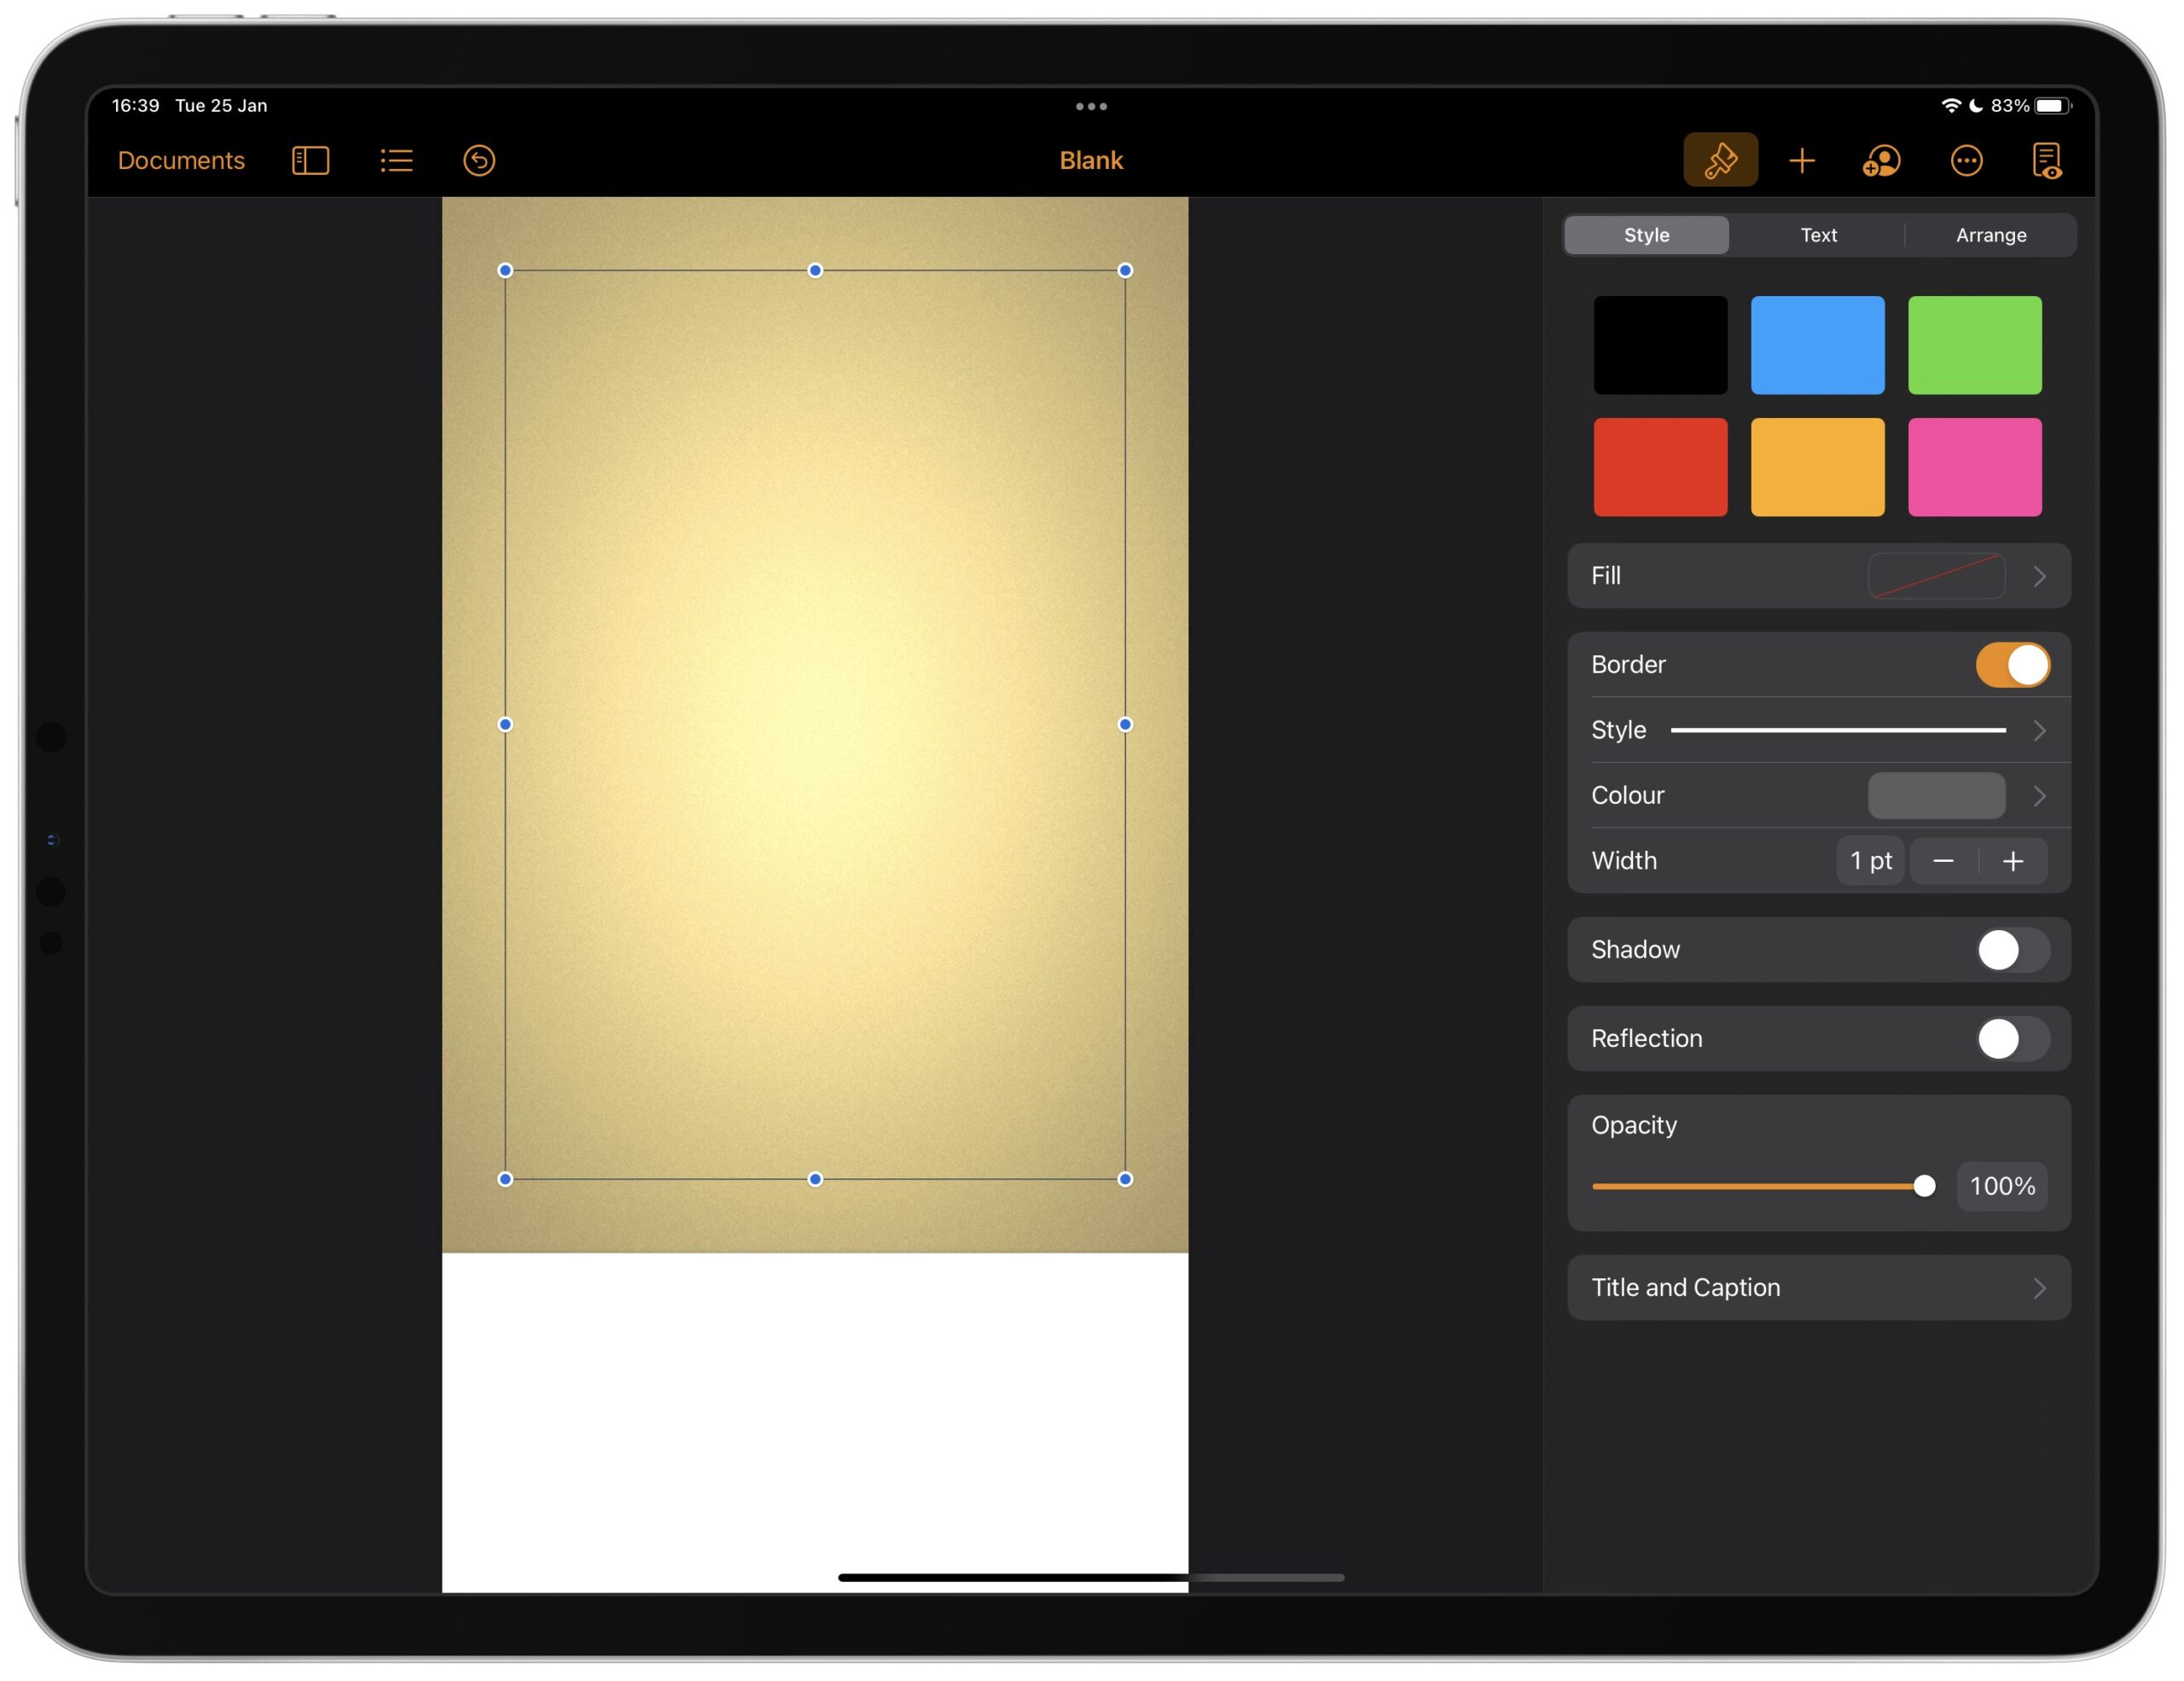
Task: Increase border width with plus button
Action: pos(2013,861)
